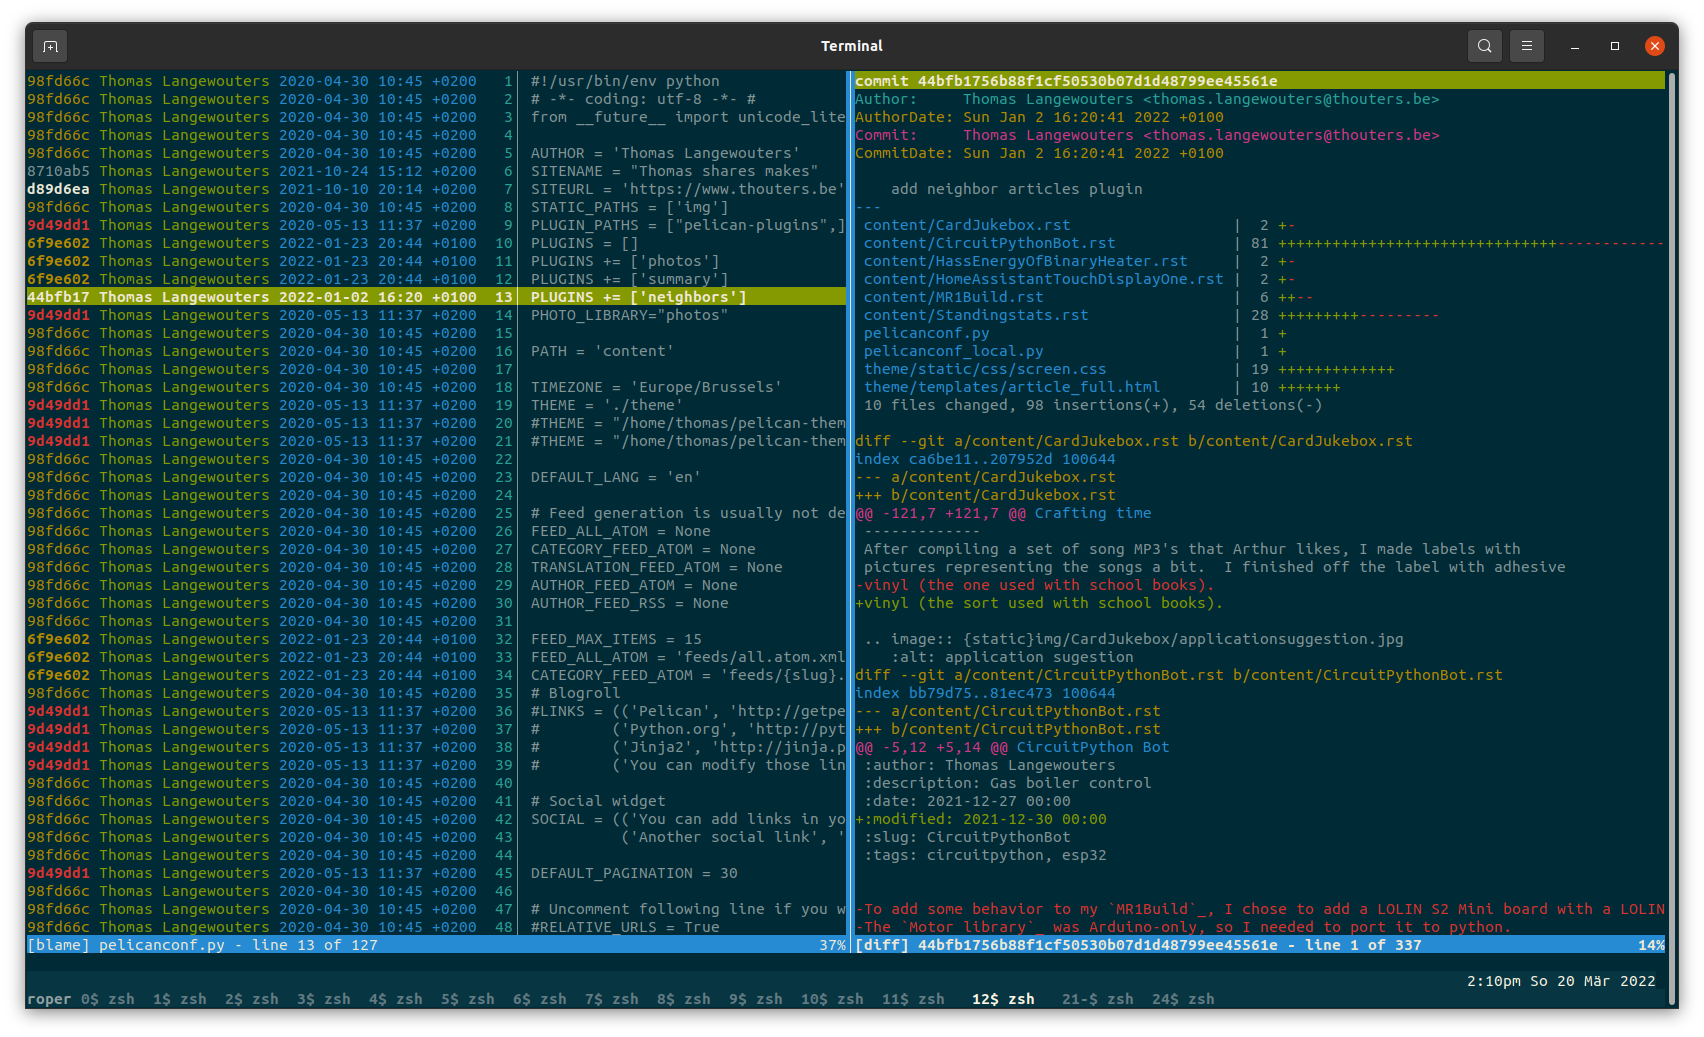Click the DEFAULT_LANG = 'en' line
Viewport: 1704px width, 1037px height.
point(616,477)
